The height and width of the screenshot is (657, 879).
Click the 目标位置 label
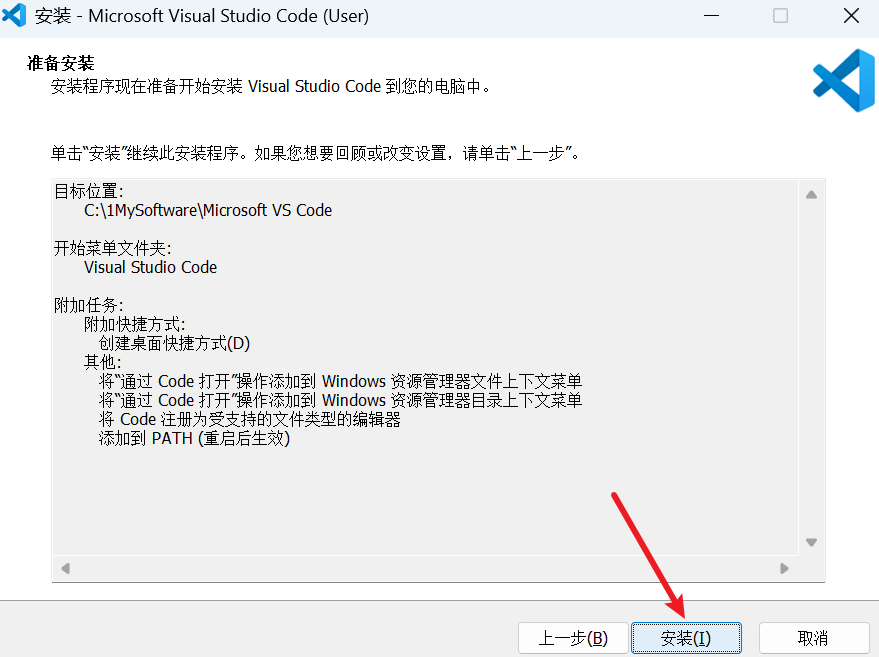tap(89, 191)
